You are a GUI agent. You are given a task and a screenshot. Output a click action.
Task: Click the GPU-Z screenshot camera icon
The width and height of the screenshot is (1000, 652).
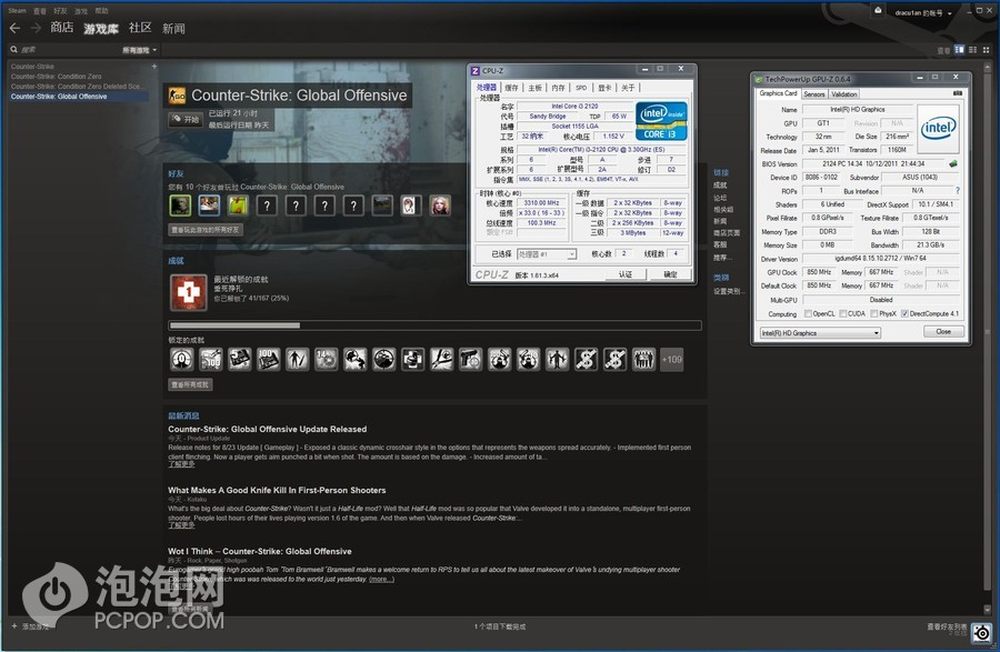(957, 94)
